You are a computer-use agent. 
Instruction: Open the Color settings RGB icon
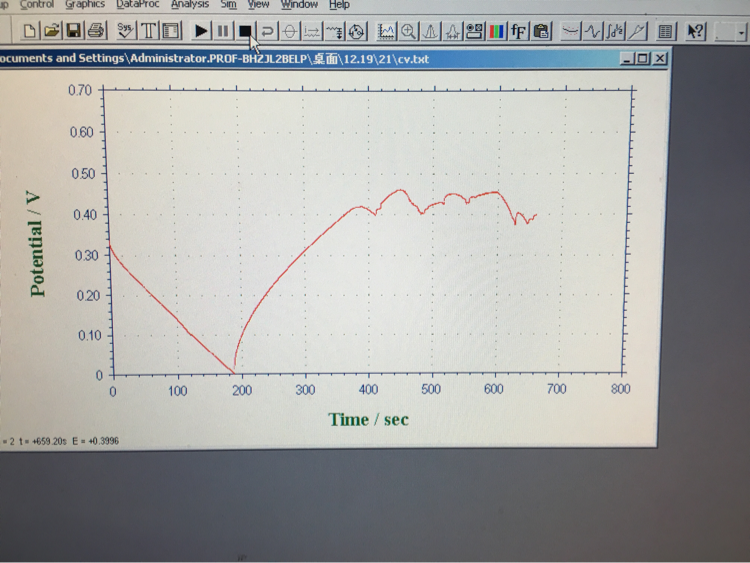click(x=496, y=32)
